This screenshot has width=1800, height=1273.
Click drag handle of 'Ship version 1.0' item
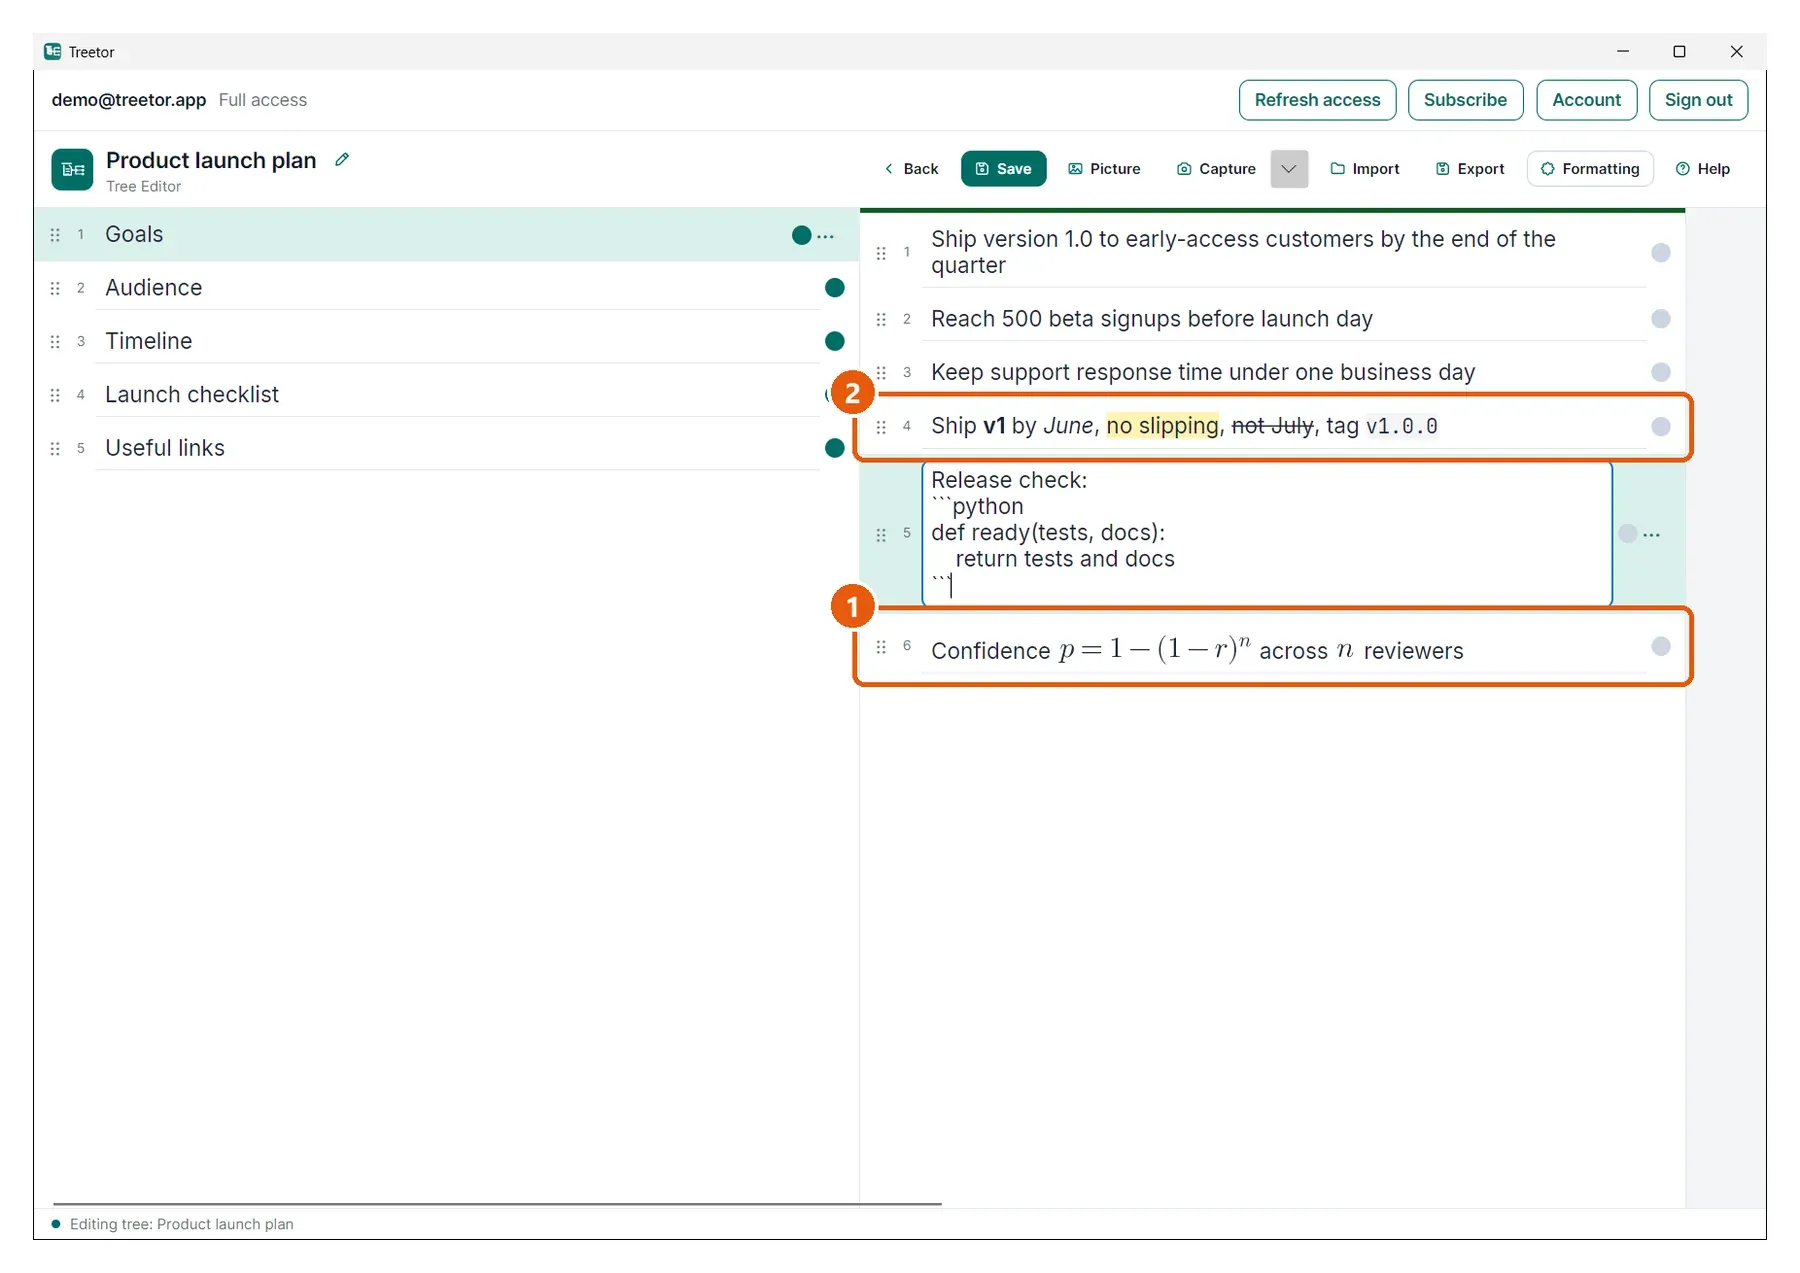coord(881,253)
